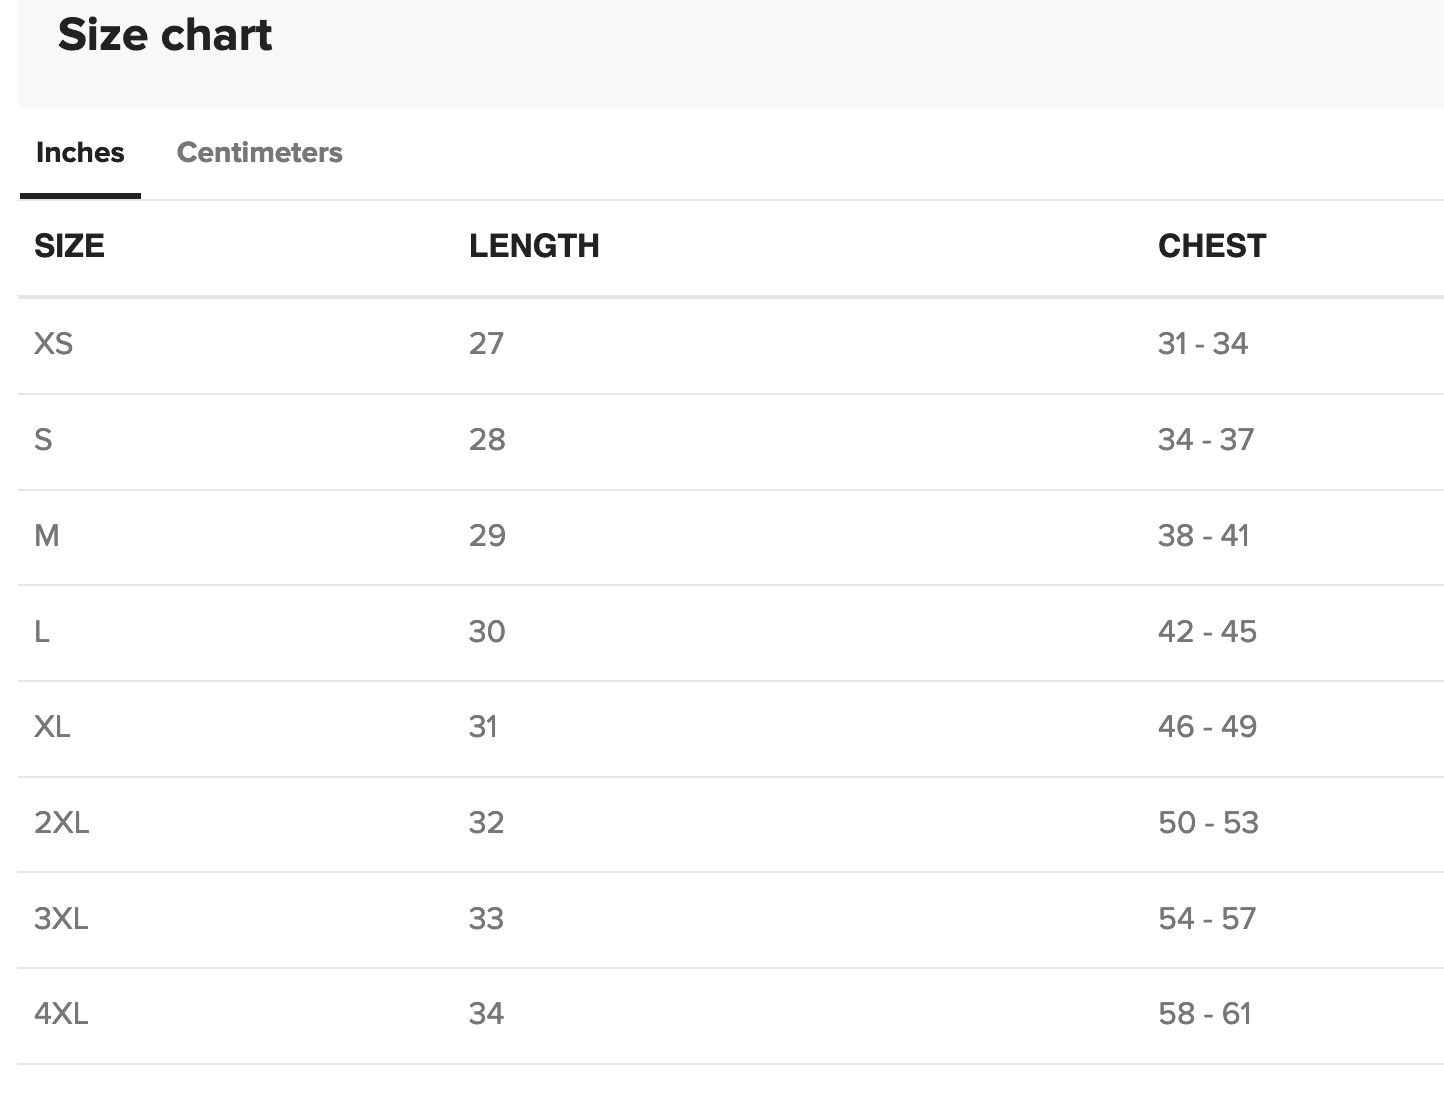Click the XL size label

[52, 727]
